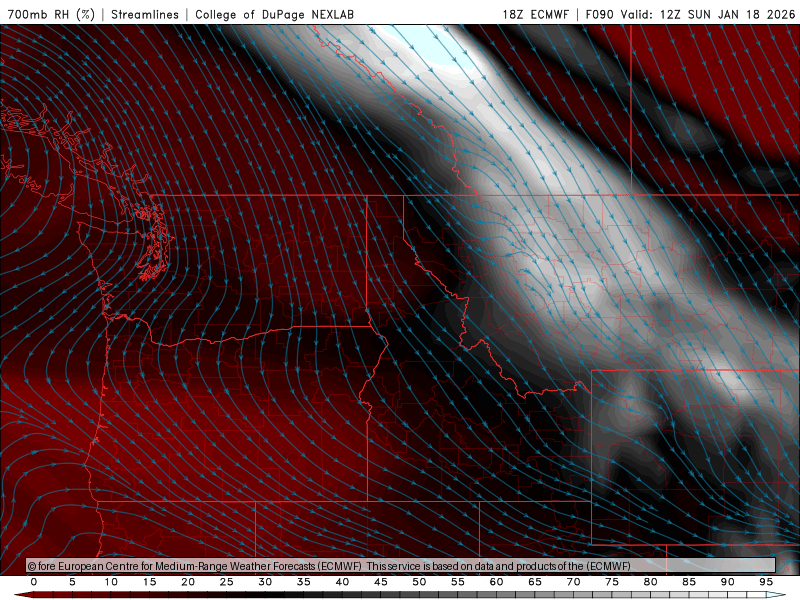Click the "45" colorbar tick label
The height and width of the screenshot is (600, 800).
pyautogui.click(x=381, y=582)
